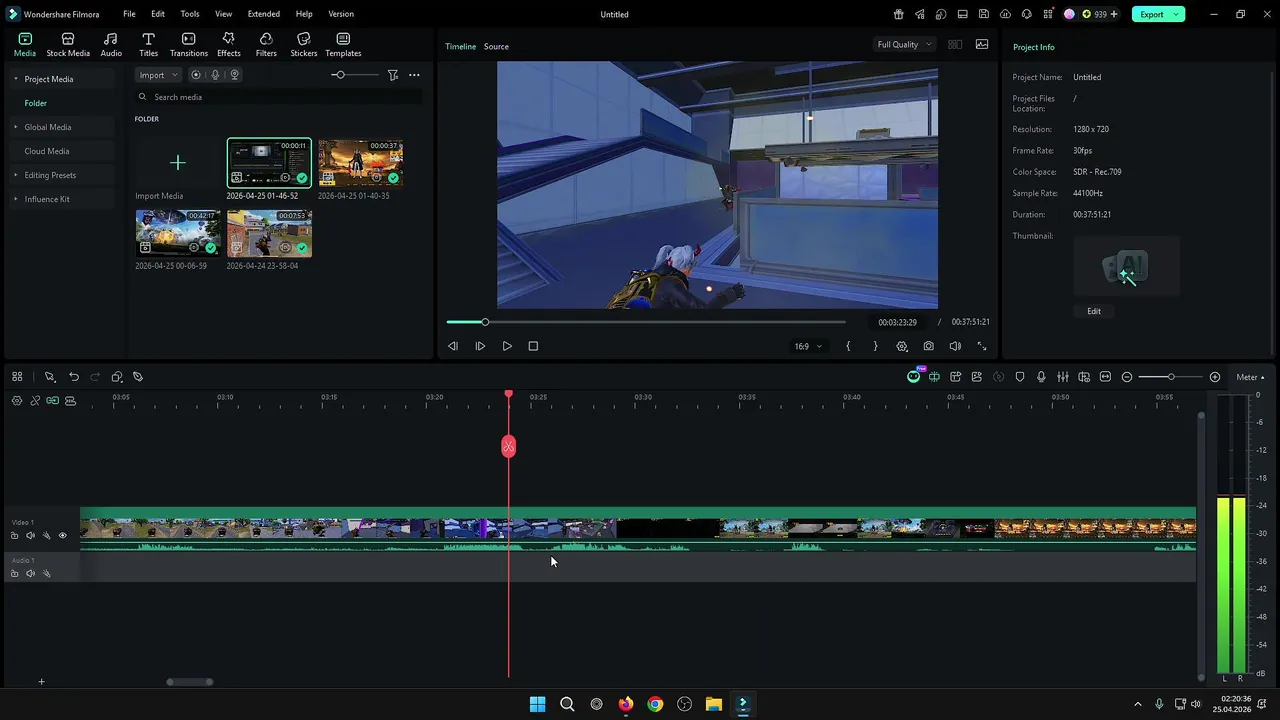
Task: Open support headset icon
Action: coord(1027,14)
